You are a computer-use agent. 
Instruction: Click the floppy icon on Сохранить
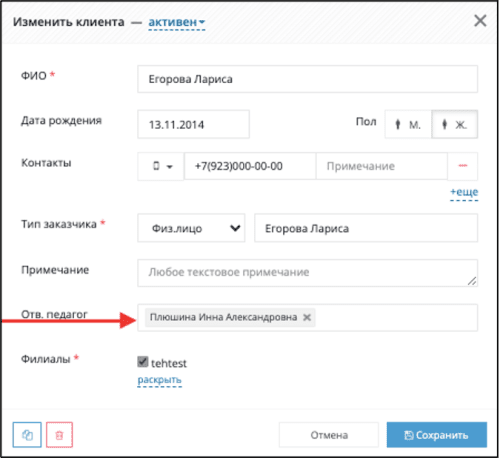click(x=409, y=435)
